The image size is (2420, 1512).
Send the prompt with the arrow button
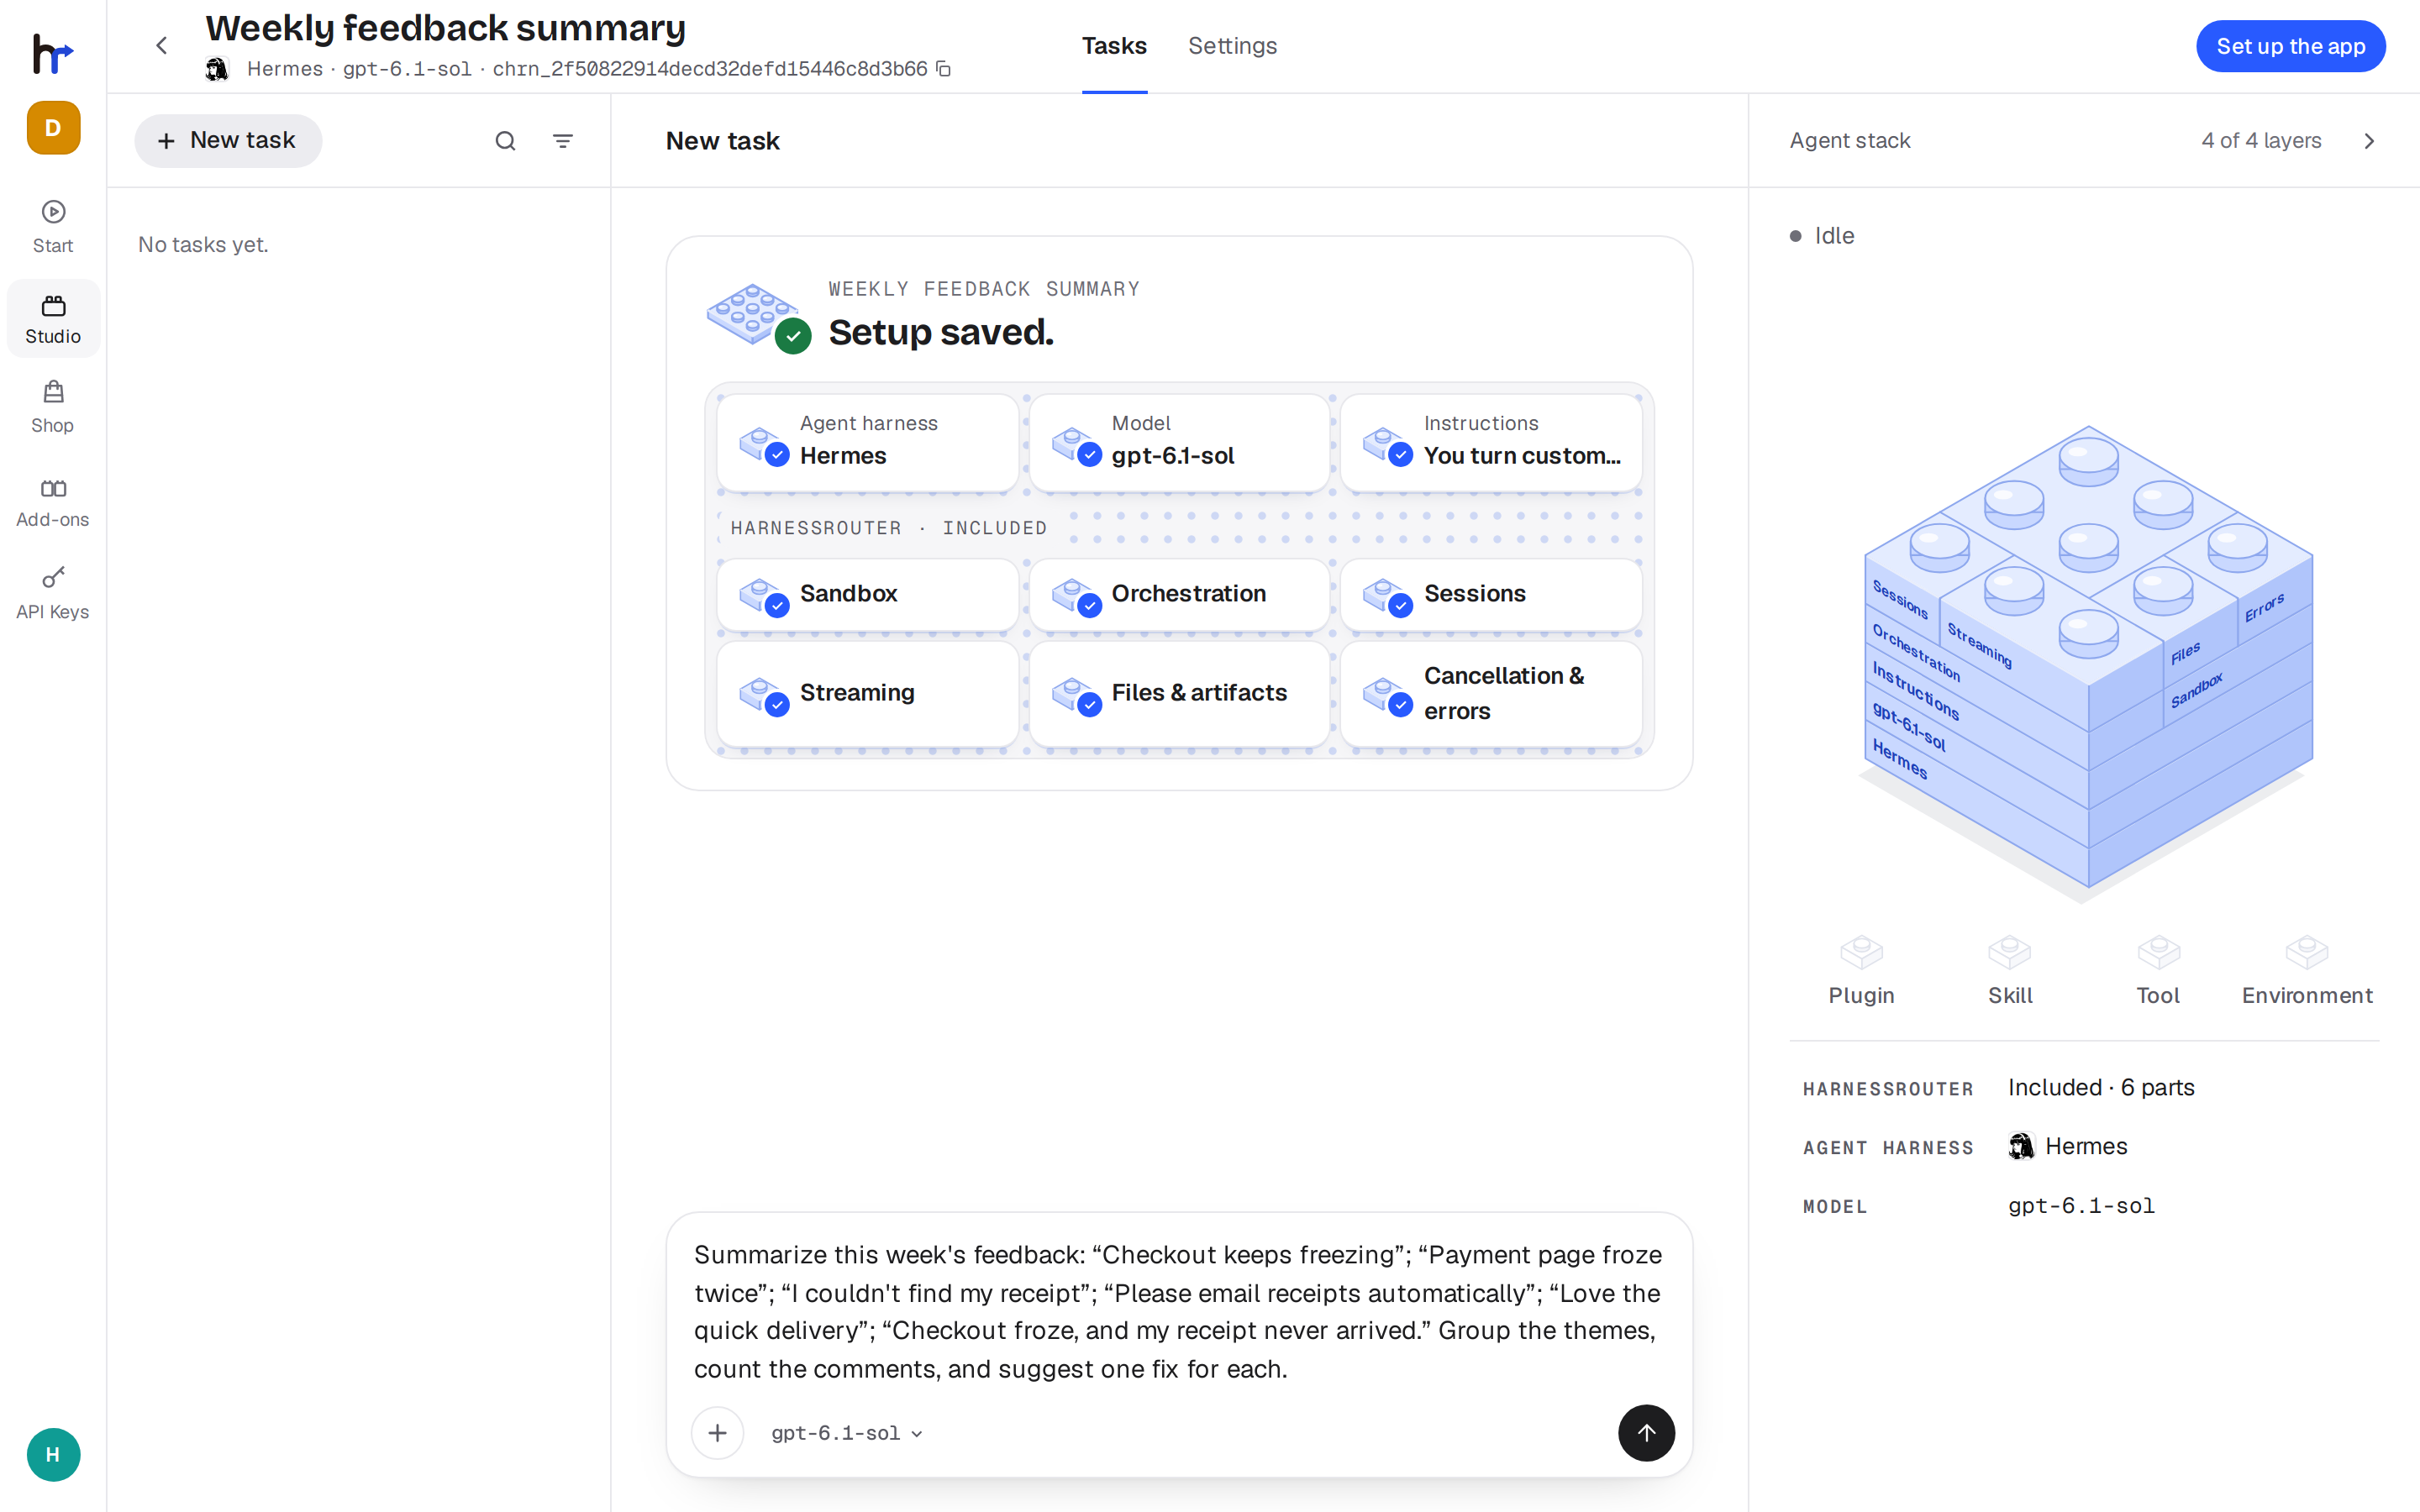click(1646, 1433)
